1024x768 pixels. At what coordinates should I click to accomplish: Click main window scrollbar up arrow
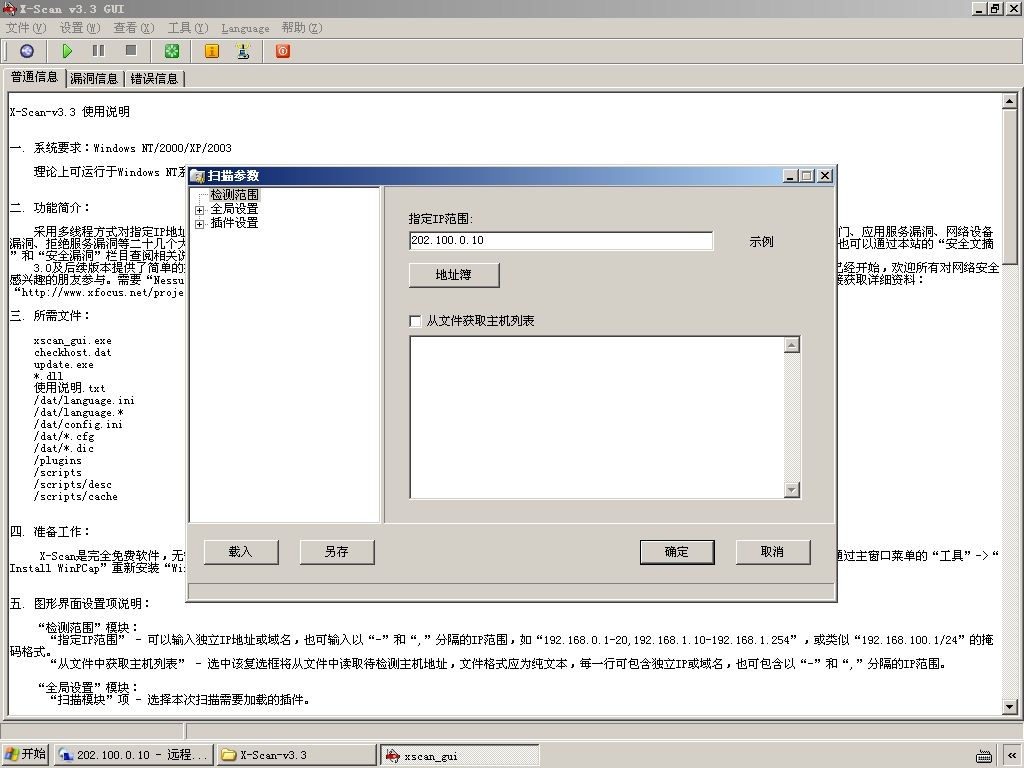pos(1010,101)
